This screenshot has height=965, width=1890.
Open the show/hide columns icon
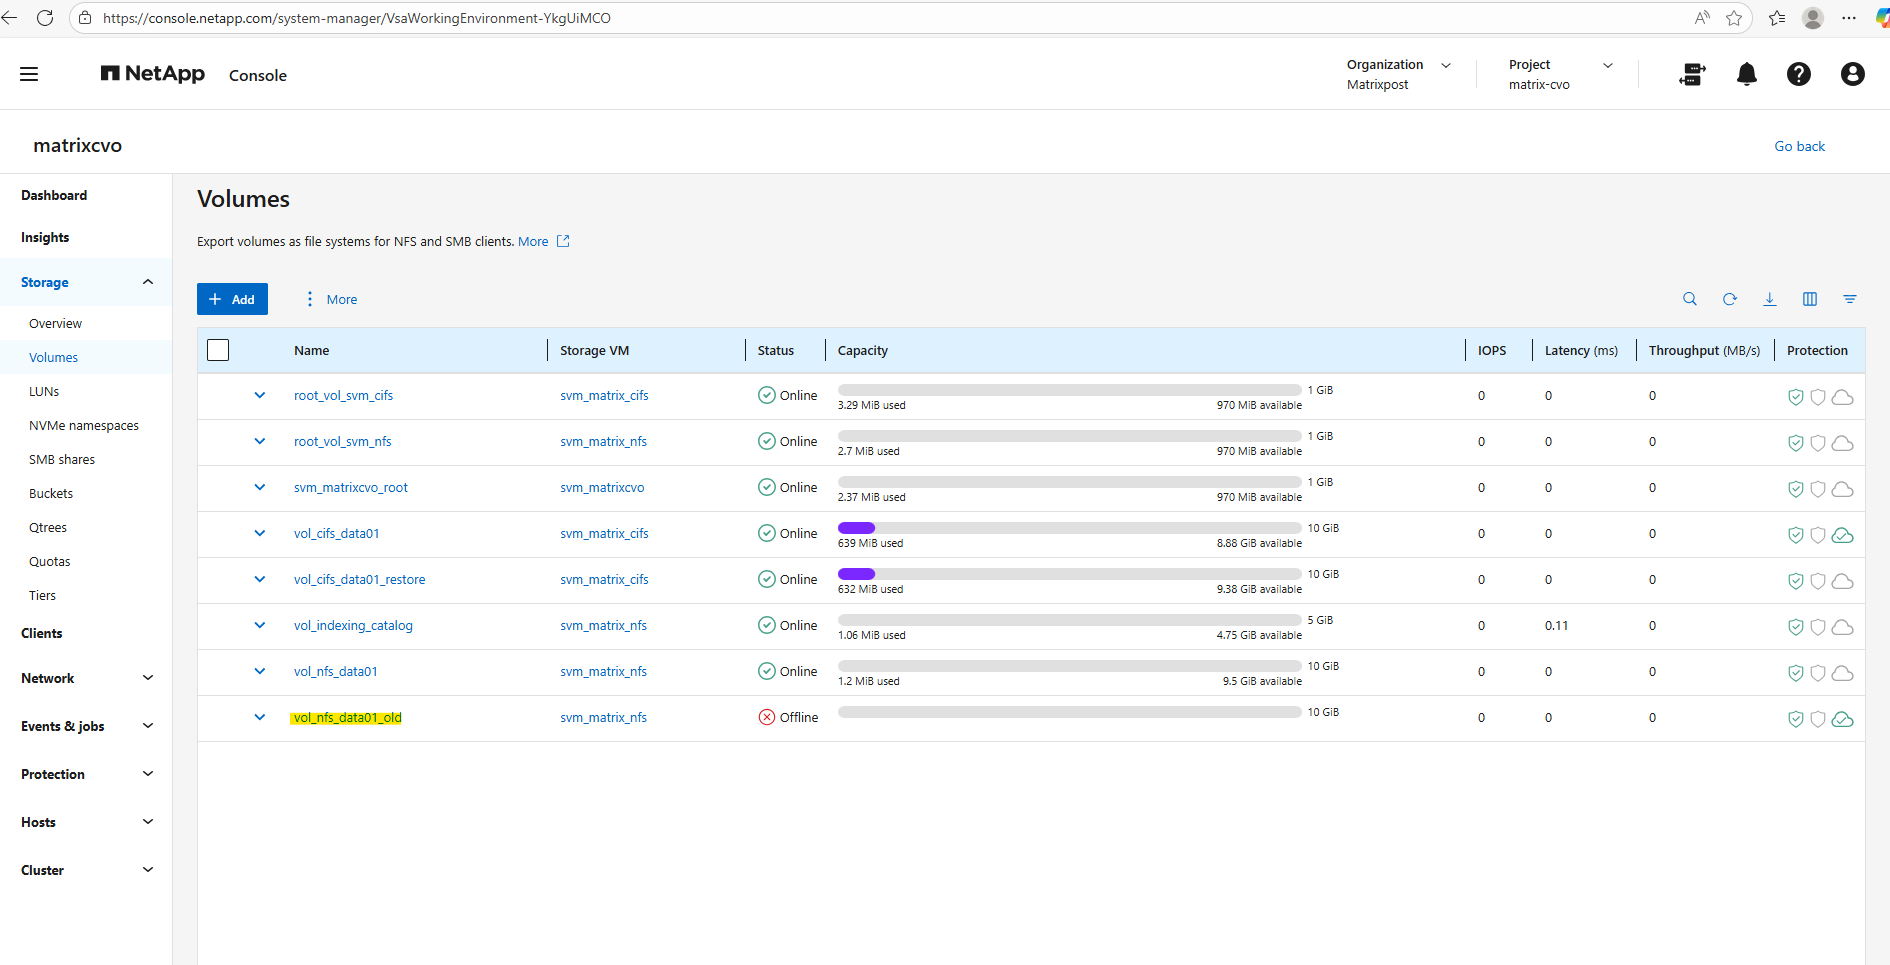pos(1810,299)
